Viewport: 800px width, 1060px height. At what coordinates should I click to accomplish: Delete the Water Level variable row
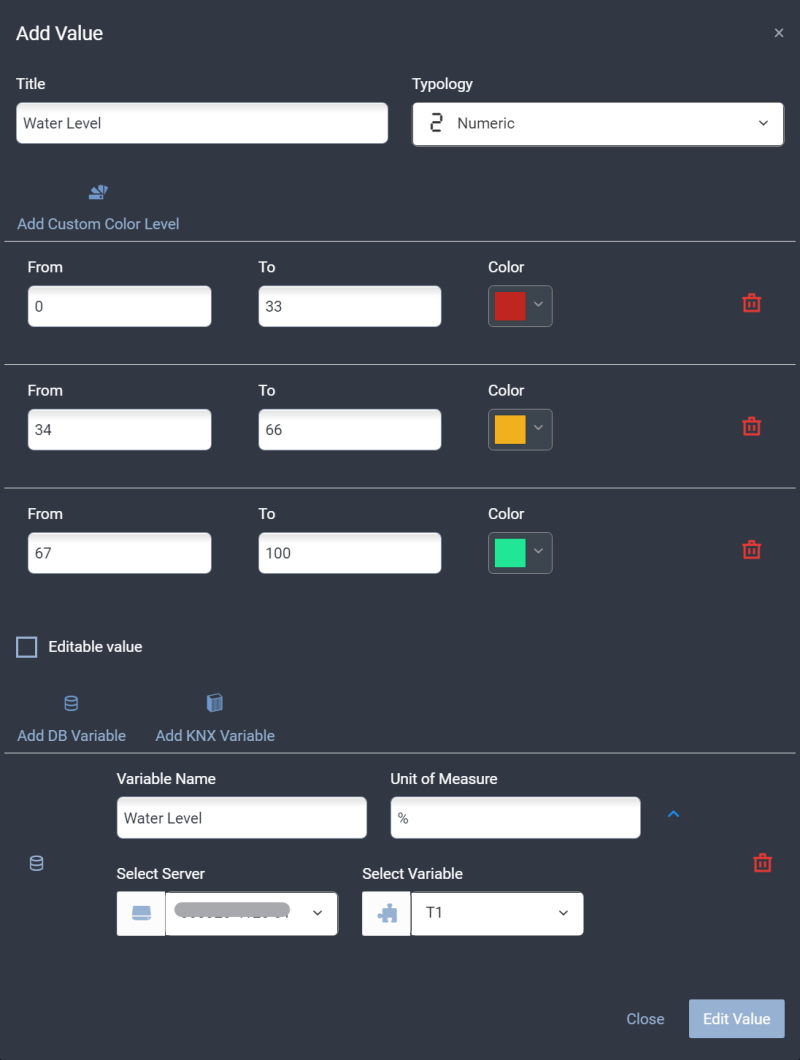pyautogui.click(x=762, y=863)
